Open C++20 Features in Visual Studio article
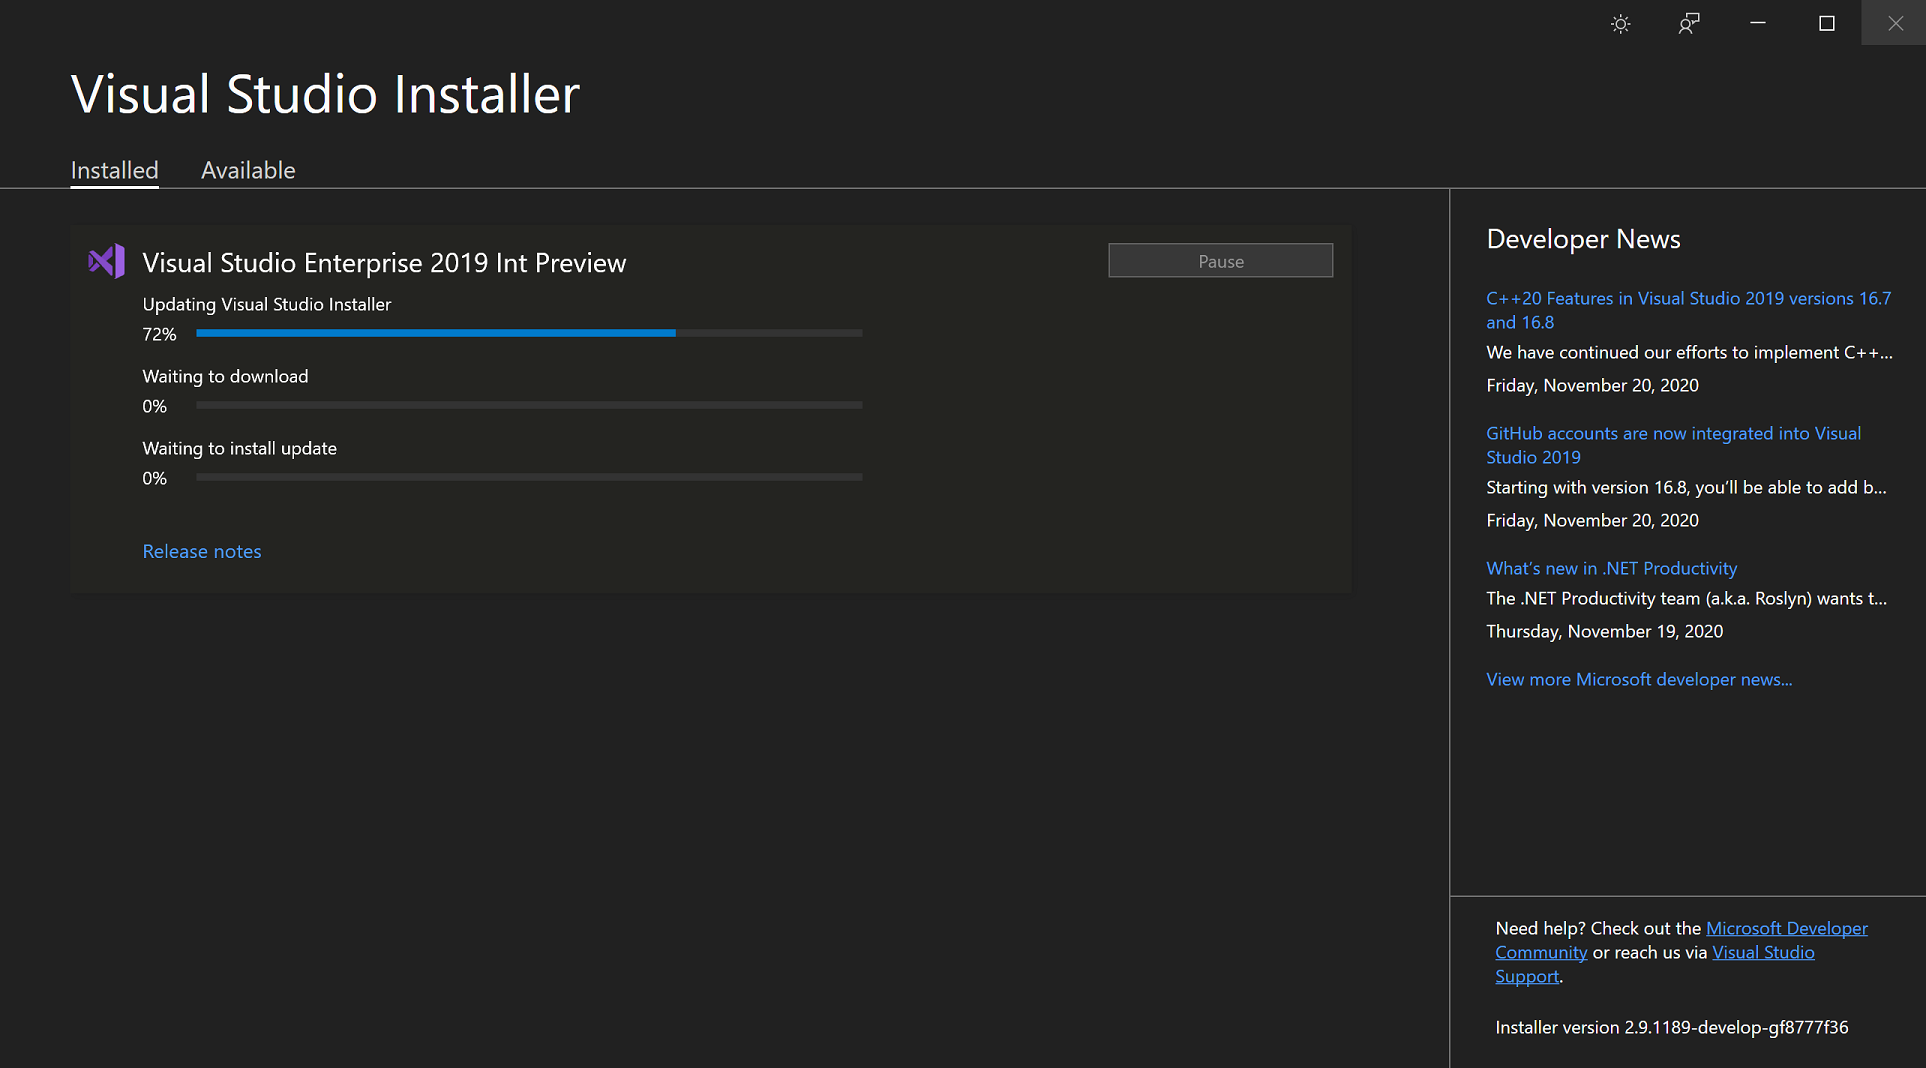The width and height of the screenshot is (1926, 1068). click(1688, 310)
